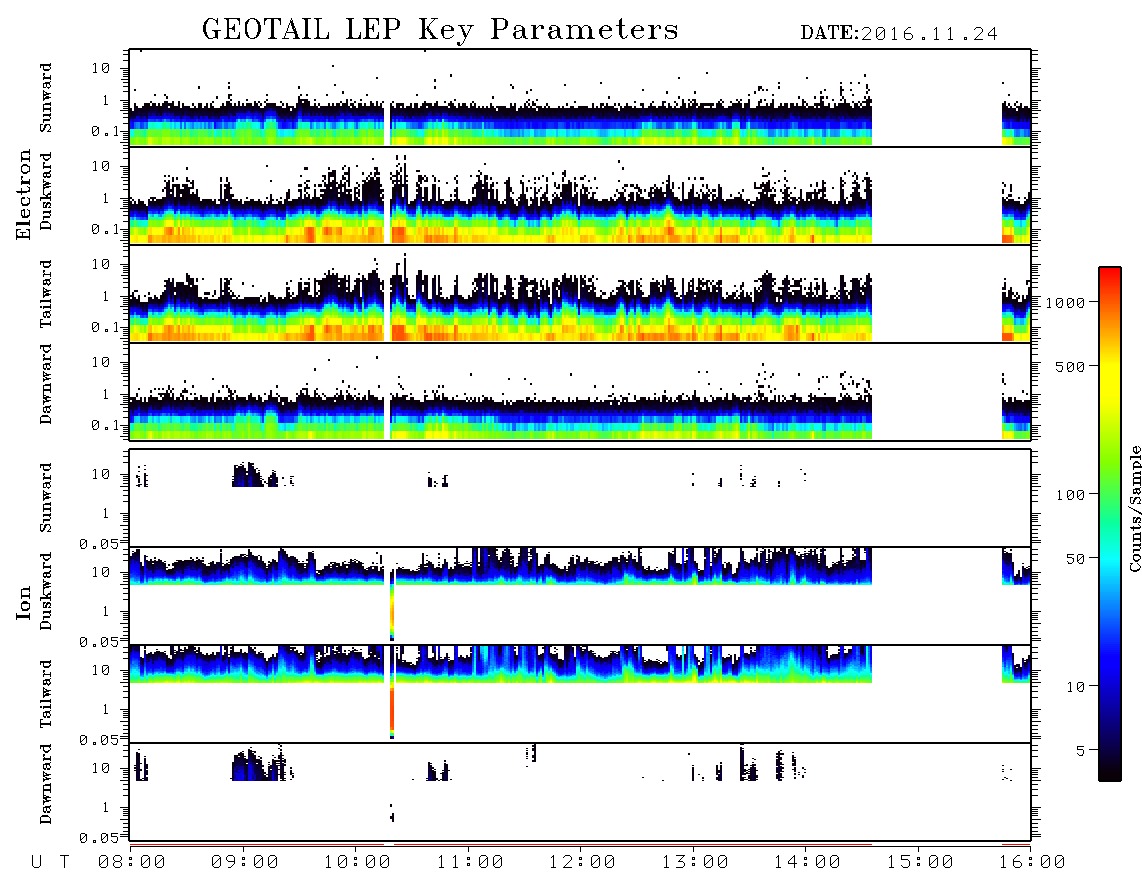Click the 16:00 time tick label

tap(1032, 862)
